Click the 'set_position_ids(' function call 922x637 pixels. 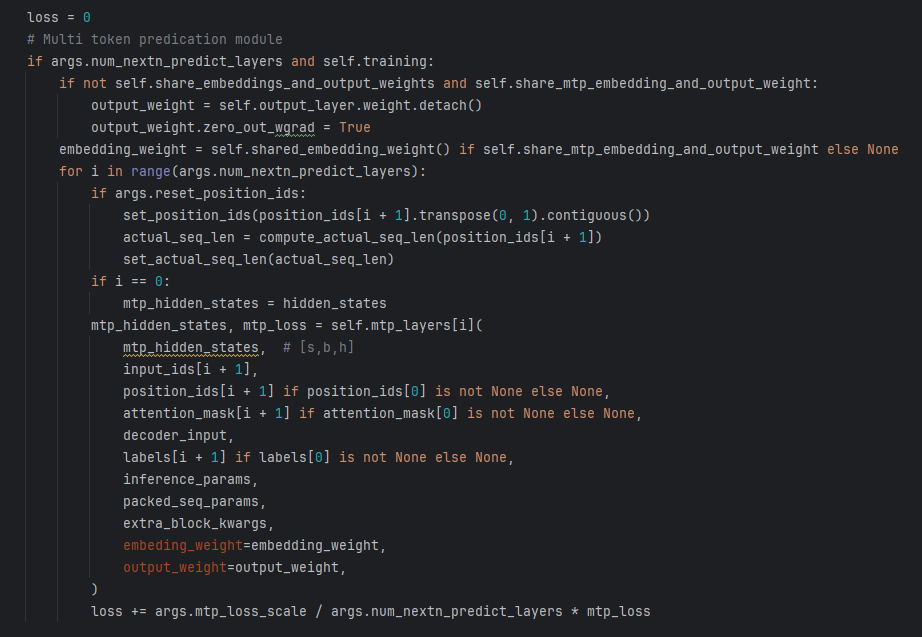pyautogui.click(x=191, y=215)
